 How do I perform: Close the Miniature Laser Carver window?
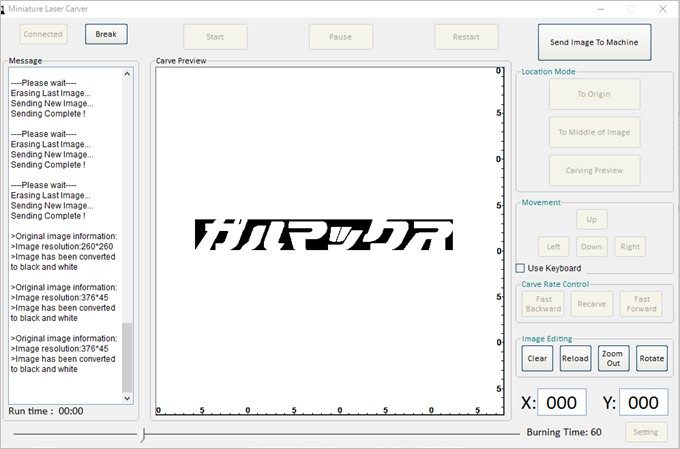[x=663, y=9]
